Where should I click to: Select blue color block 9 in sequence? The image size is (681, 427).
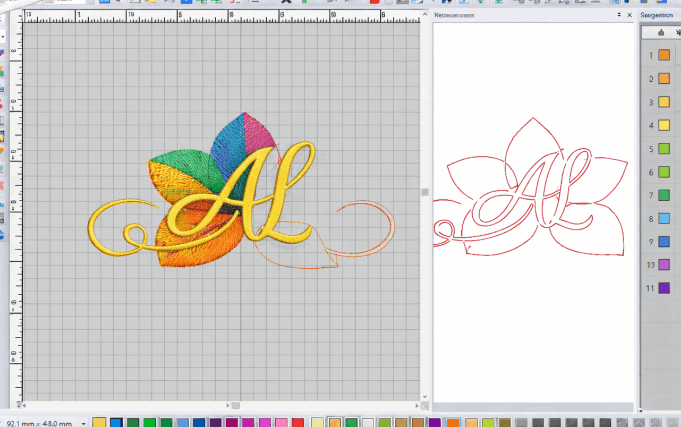(x=663, y=242)
